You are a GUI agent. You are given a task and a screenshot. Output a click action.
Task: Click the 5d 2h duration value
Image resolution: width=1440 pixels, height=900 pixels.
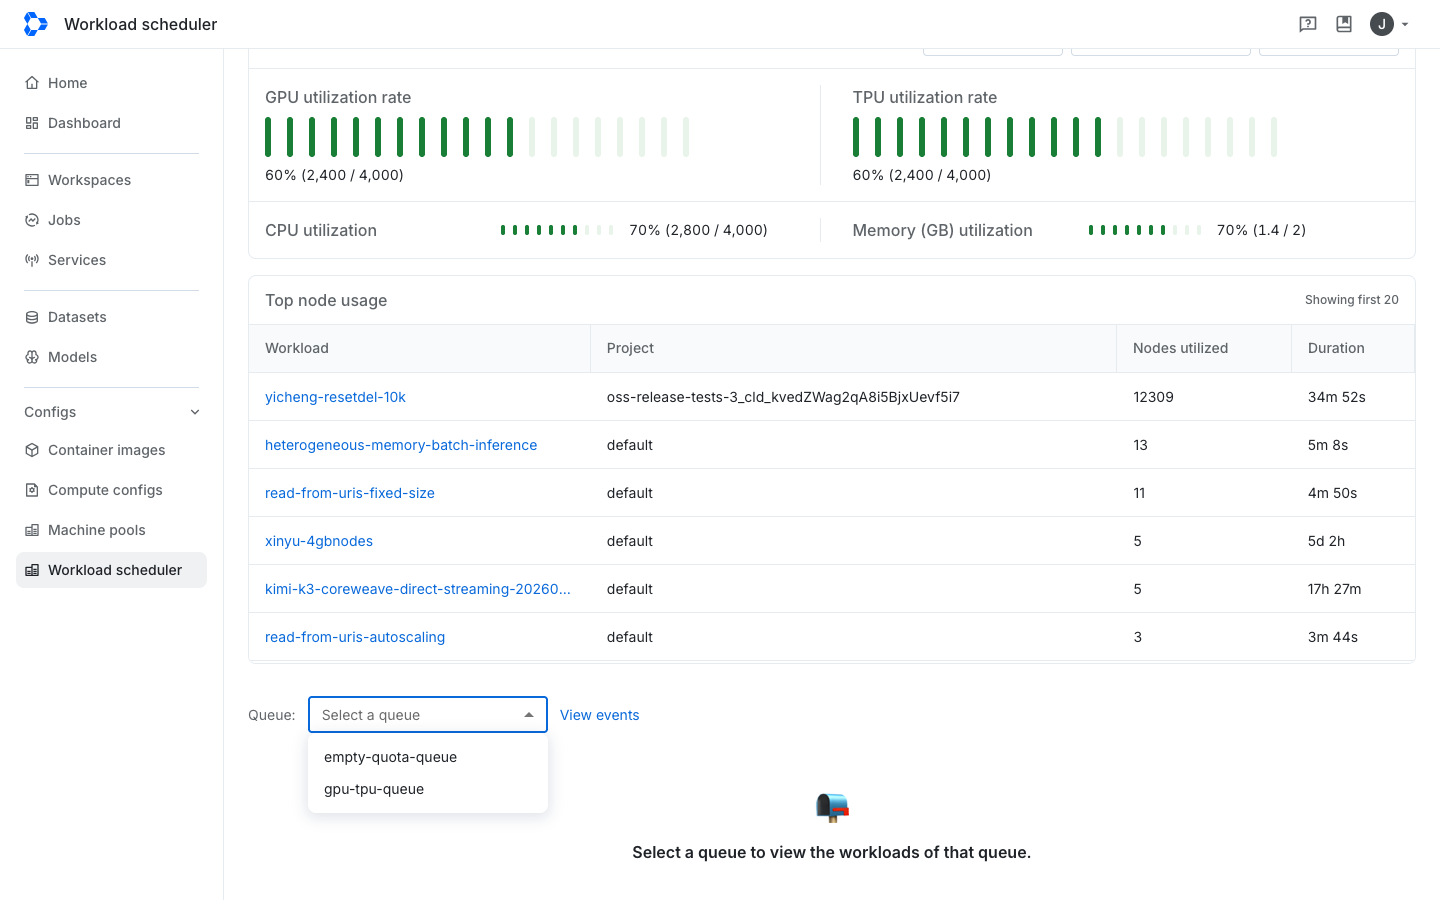[x=1326, y=541]
